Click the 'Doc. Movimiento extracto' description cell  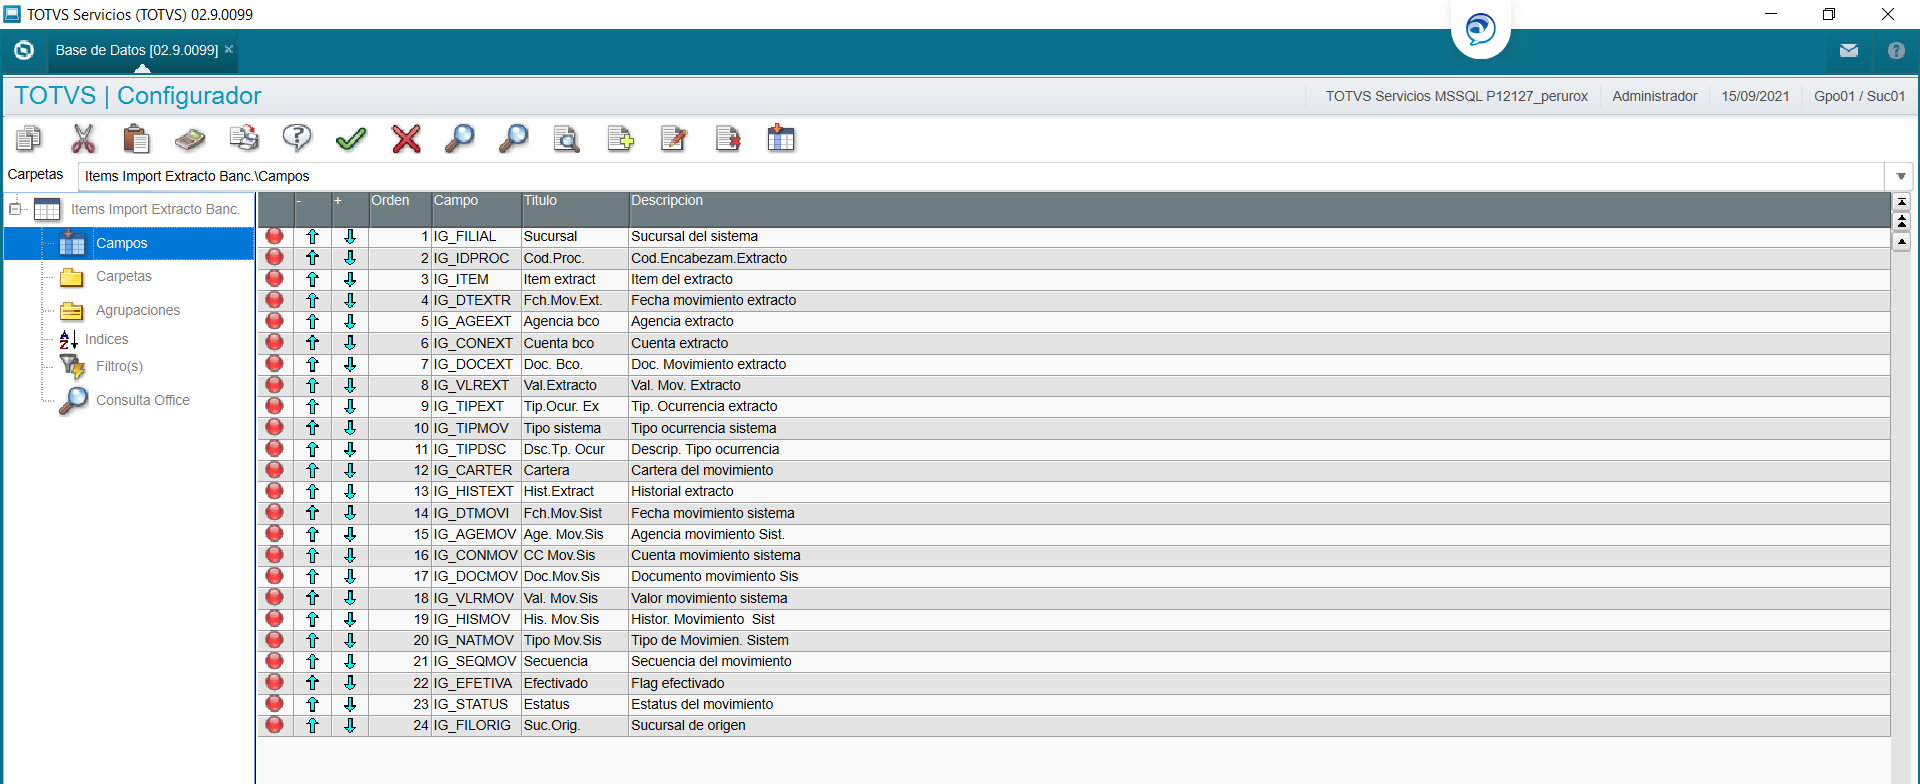point(1259,364)
